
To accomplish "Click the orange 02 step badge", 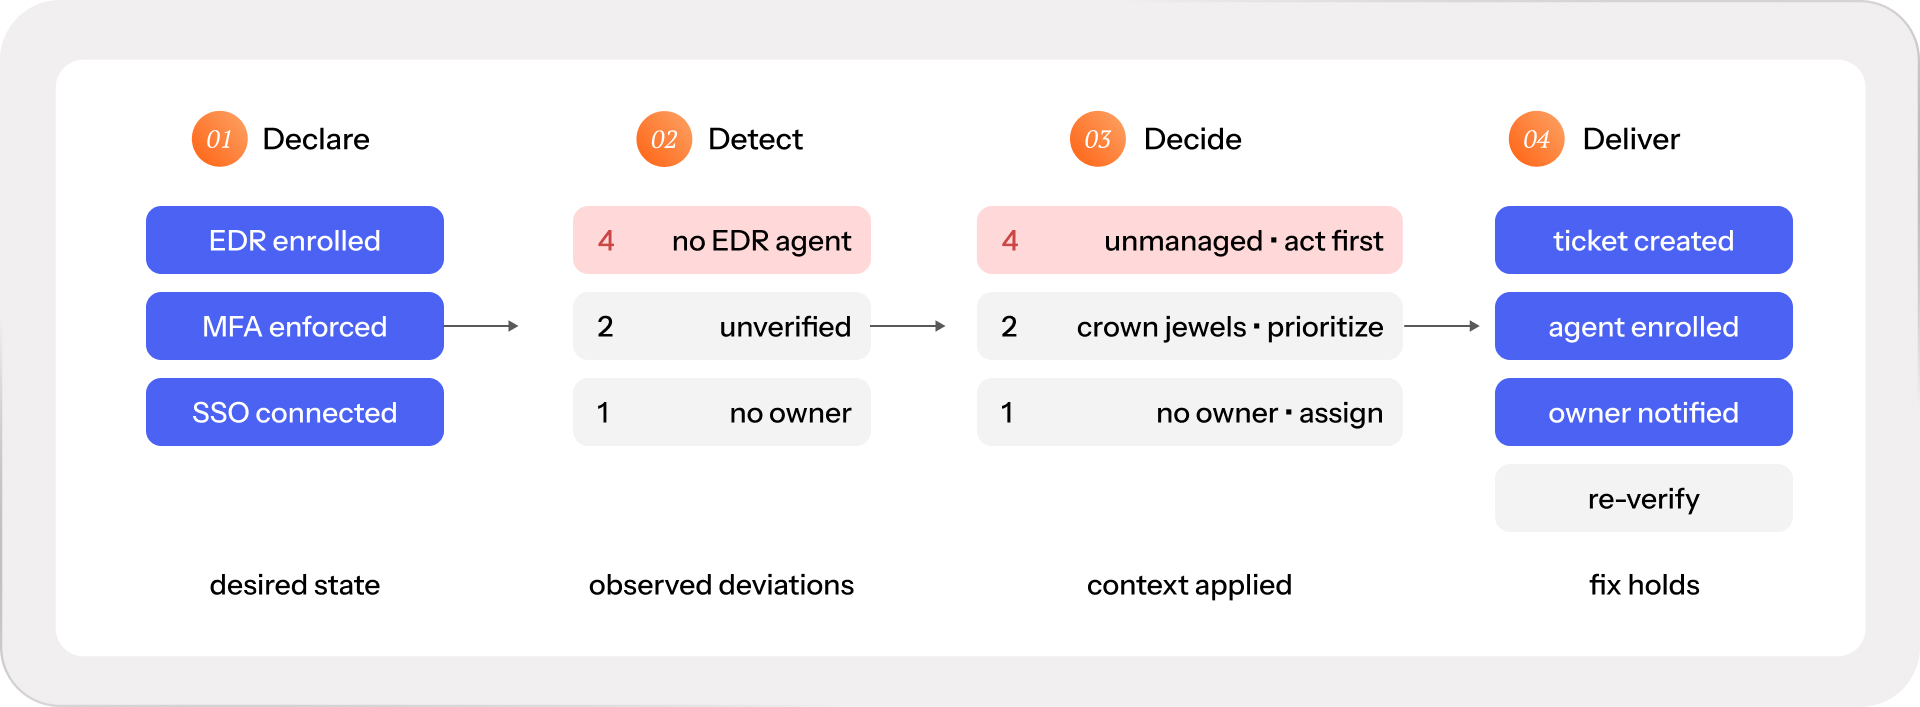I will [x=664, y=139].
